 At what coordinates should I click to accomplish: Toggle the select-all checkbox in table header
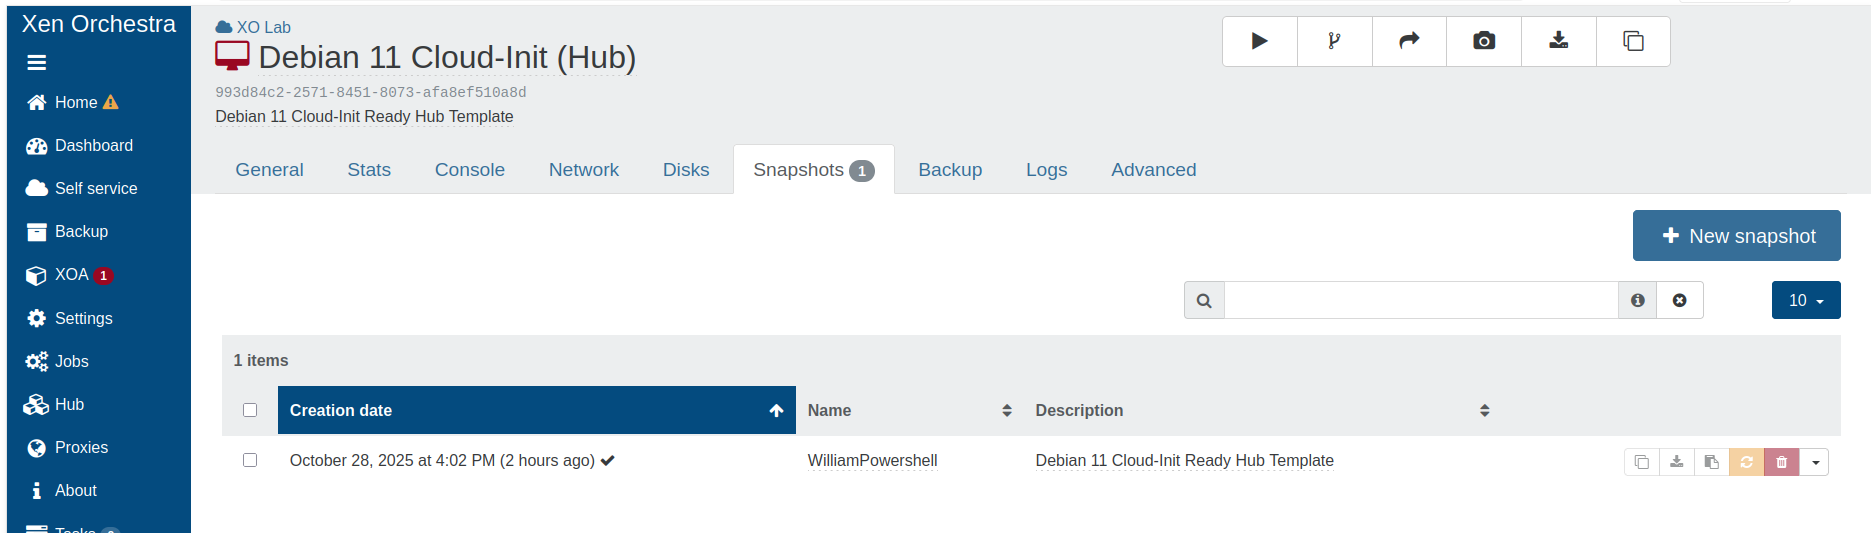coord(250,410)
